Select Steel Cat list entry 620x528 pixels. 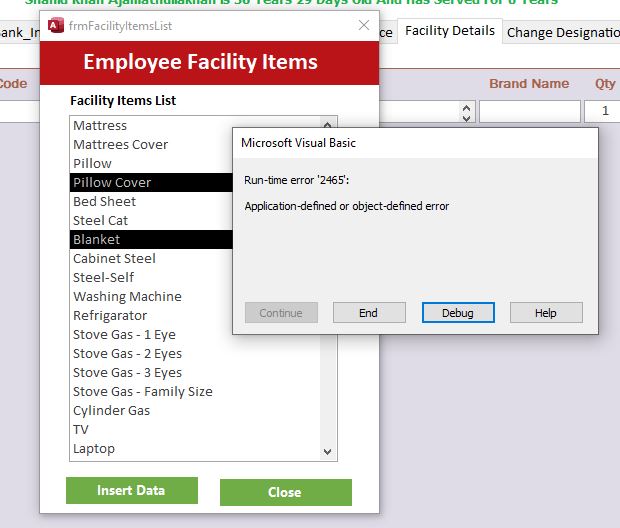pos(150,220)
